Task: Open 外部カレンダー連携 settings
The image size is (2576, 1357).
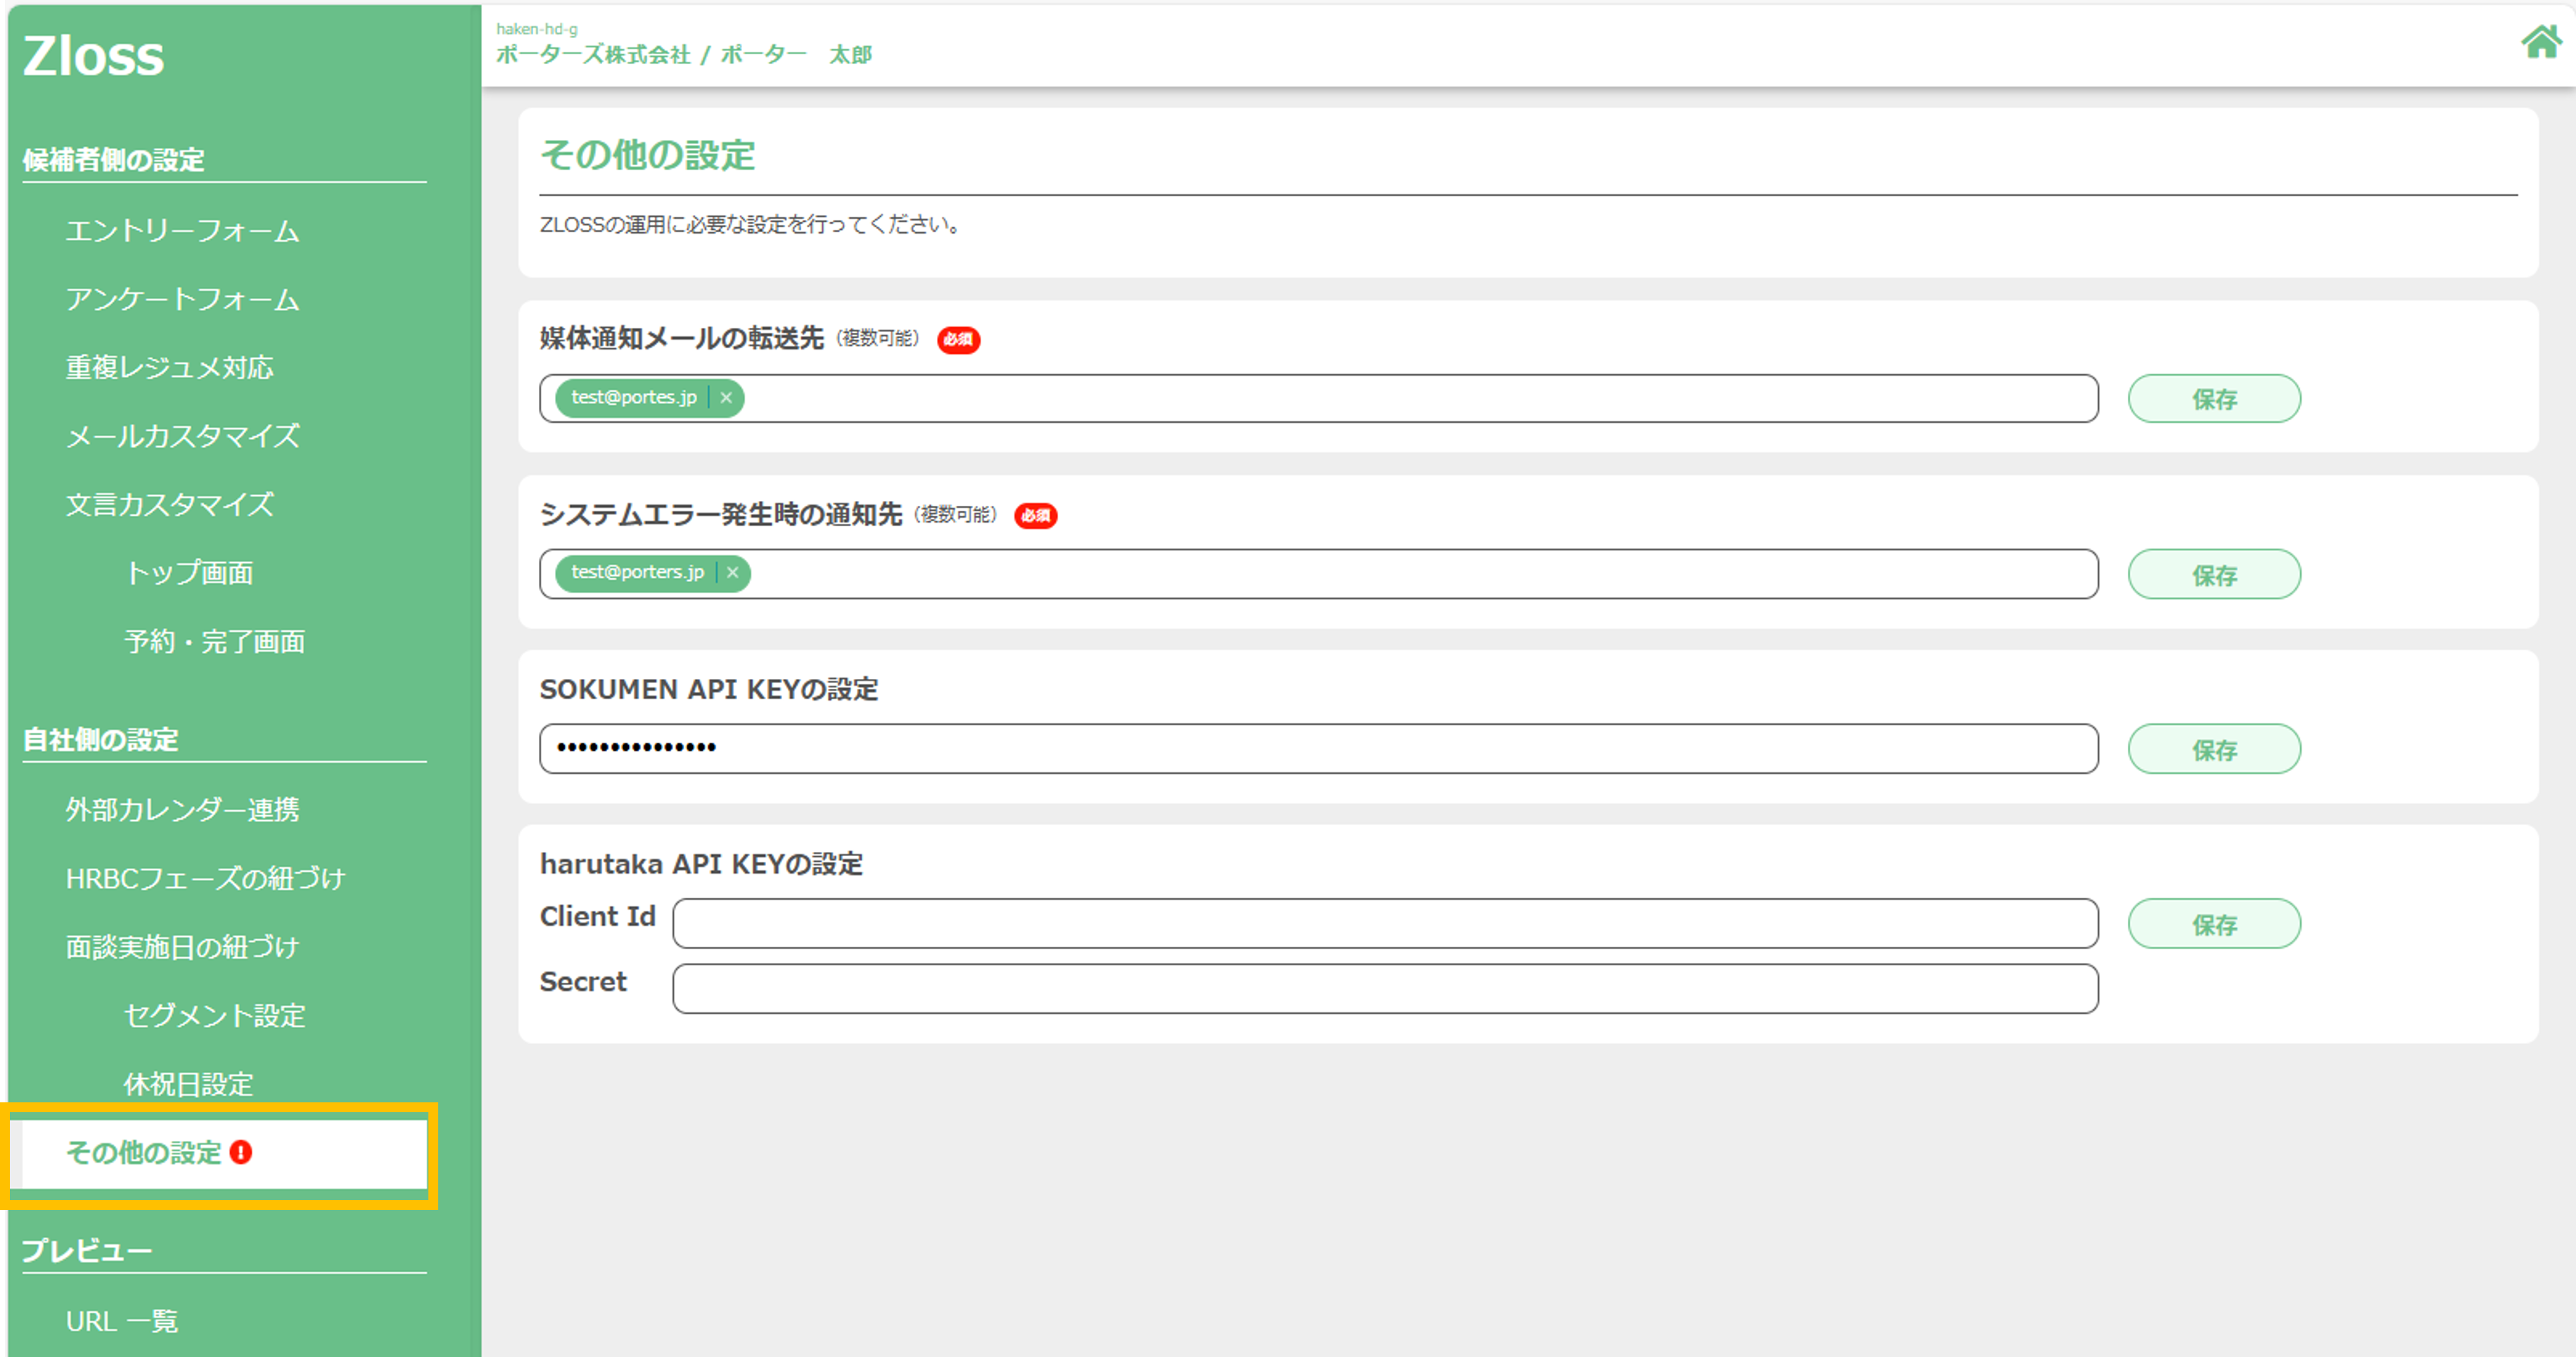Action: click(182, 810)
